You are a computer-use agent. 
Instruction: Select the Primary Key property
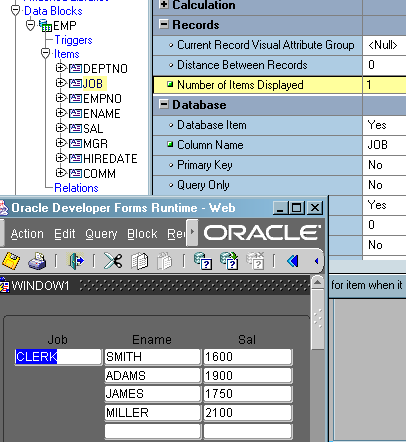pos(258,165)
